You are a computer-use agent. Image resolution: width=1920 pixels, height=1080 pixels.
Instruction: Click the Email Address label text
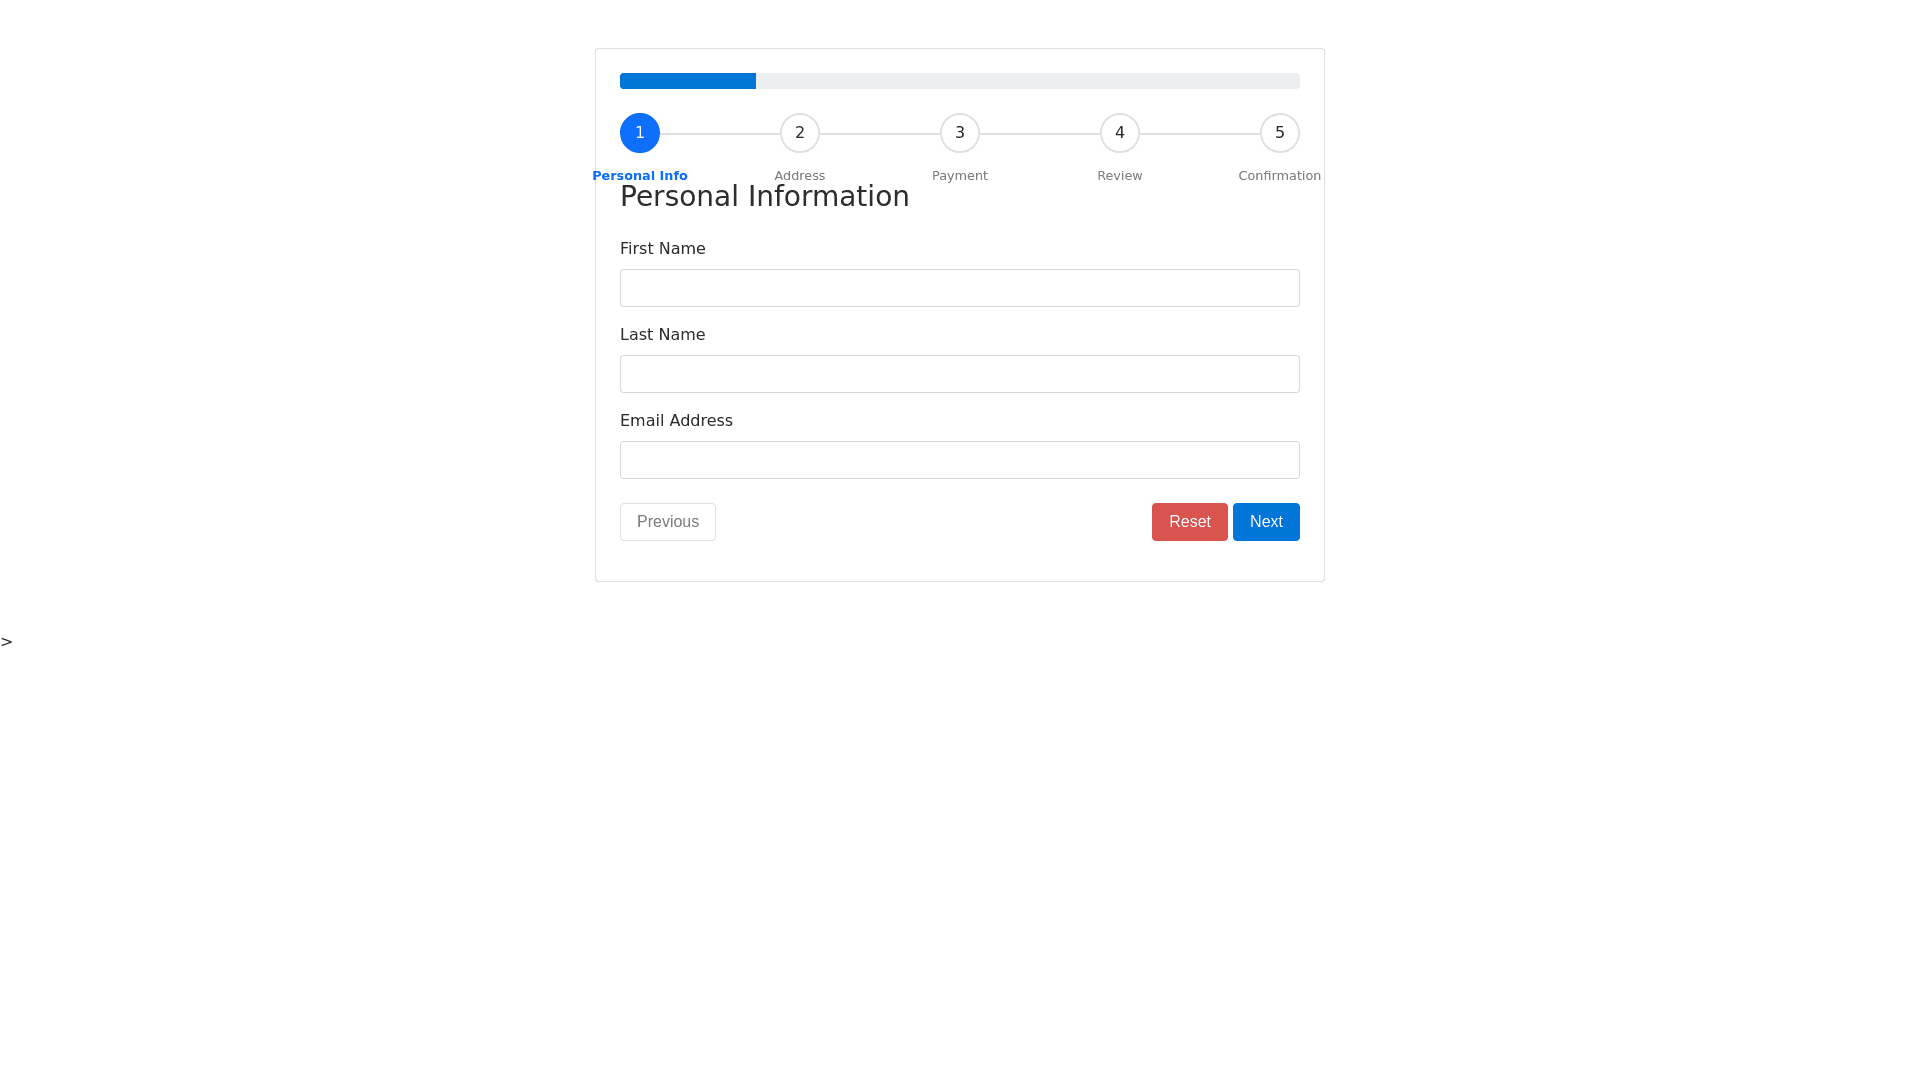pos(676,420)
